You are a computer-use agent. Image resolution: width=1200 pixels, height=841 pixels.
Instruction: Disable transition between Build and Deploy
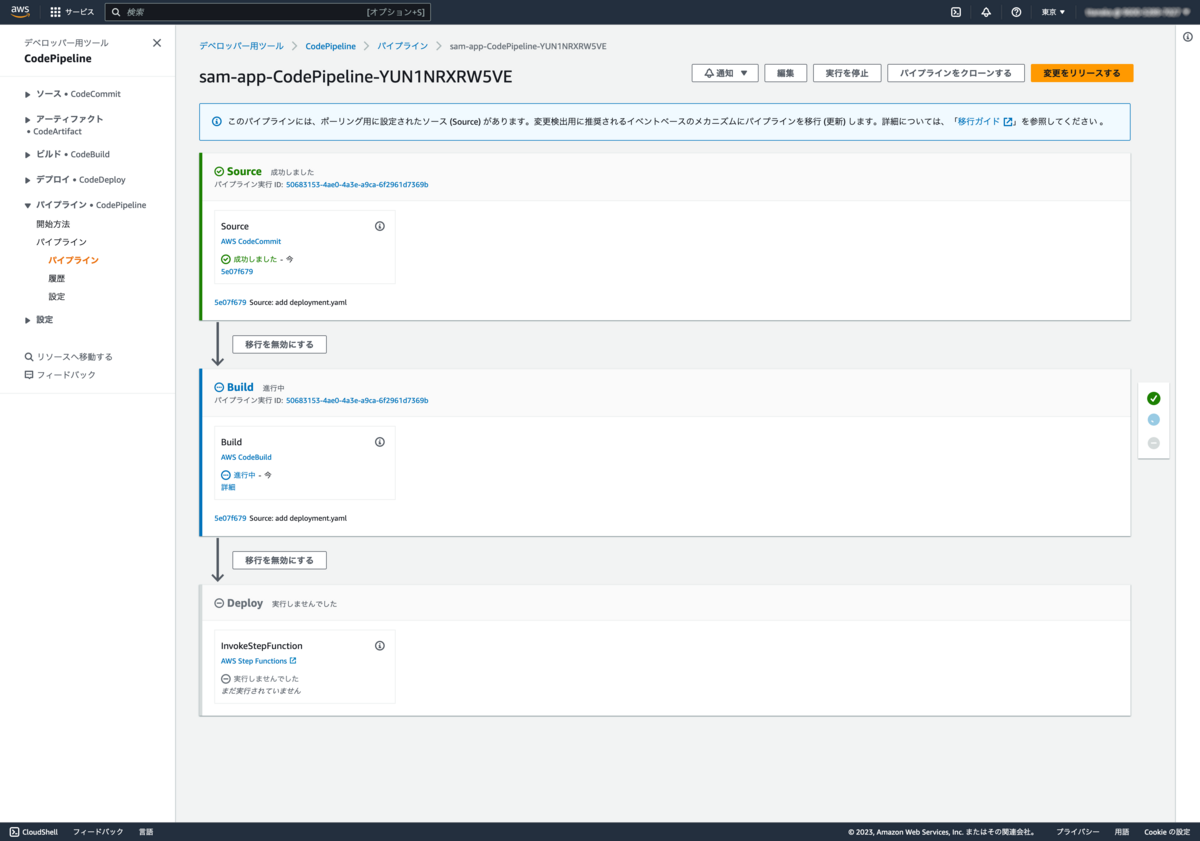(280, 560)
